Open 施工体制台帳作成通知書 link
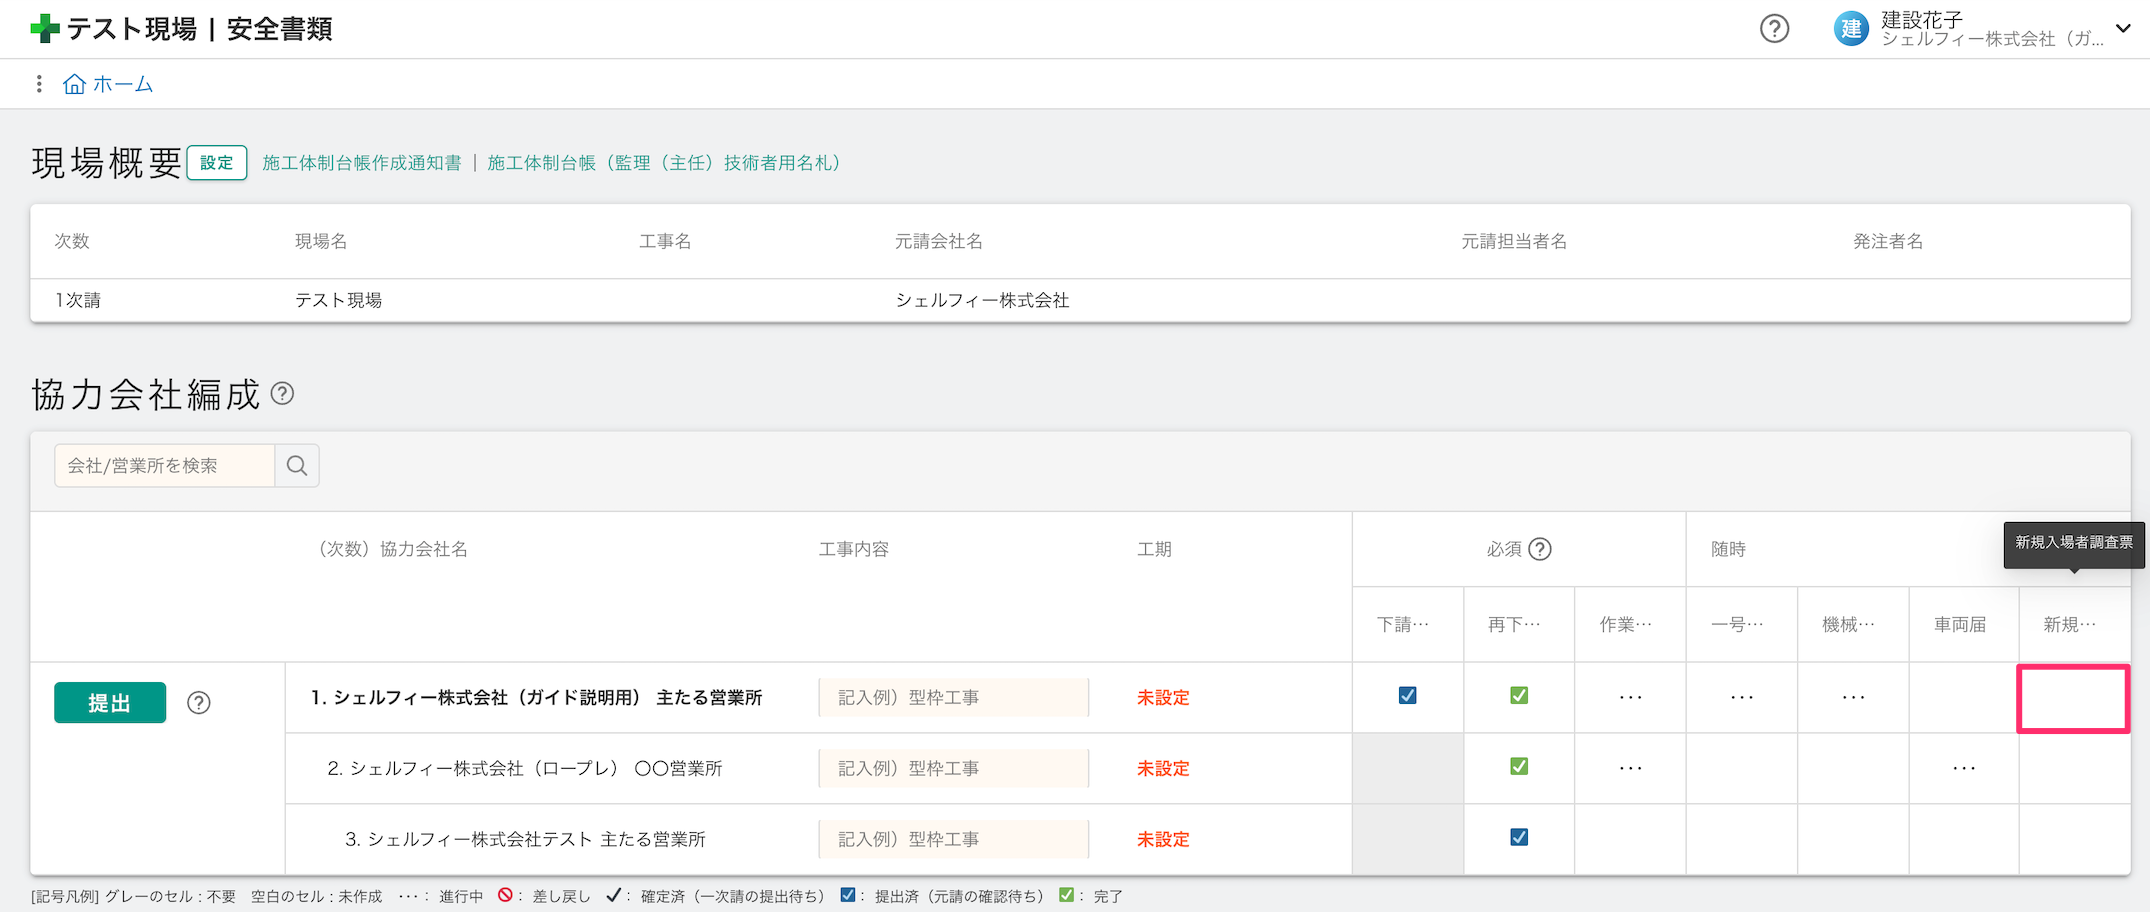 click(362, 163)
